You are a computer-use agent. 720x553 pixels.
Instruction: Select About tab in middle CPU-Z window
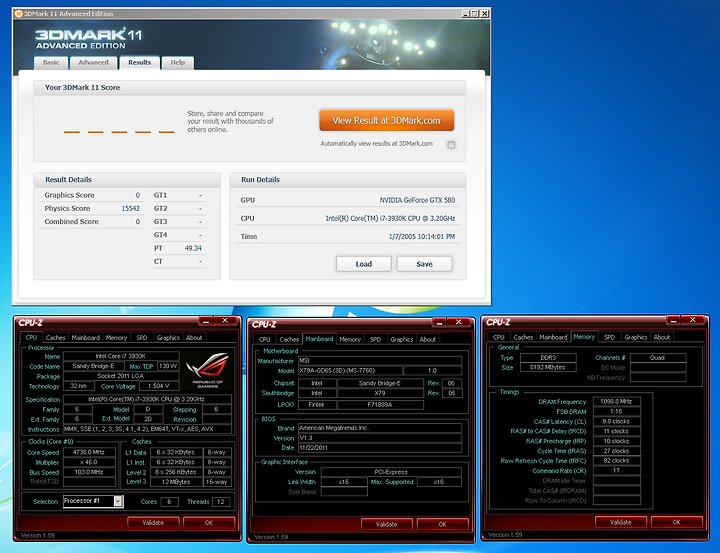tap(428, 339)
